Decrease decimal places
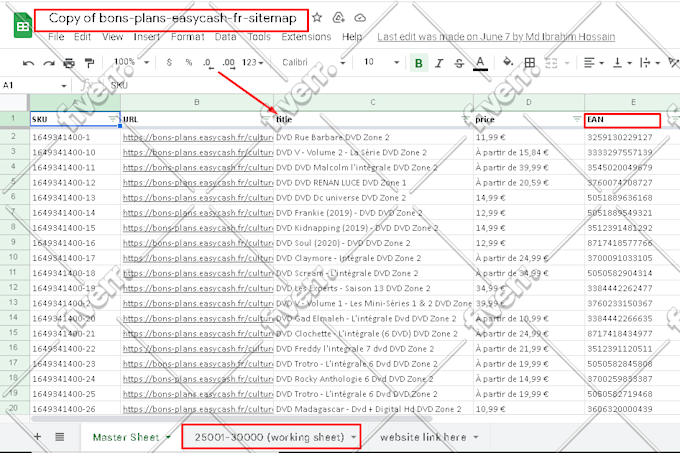This screenshot has height=453, width=680. point(208,63)
